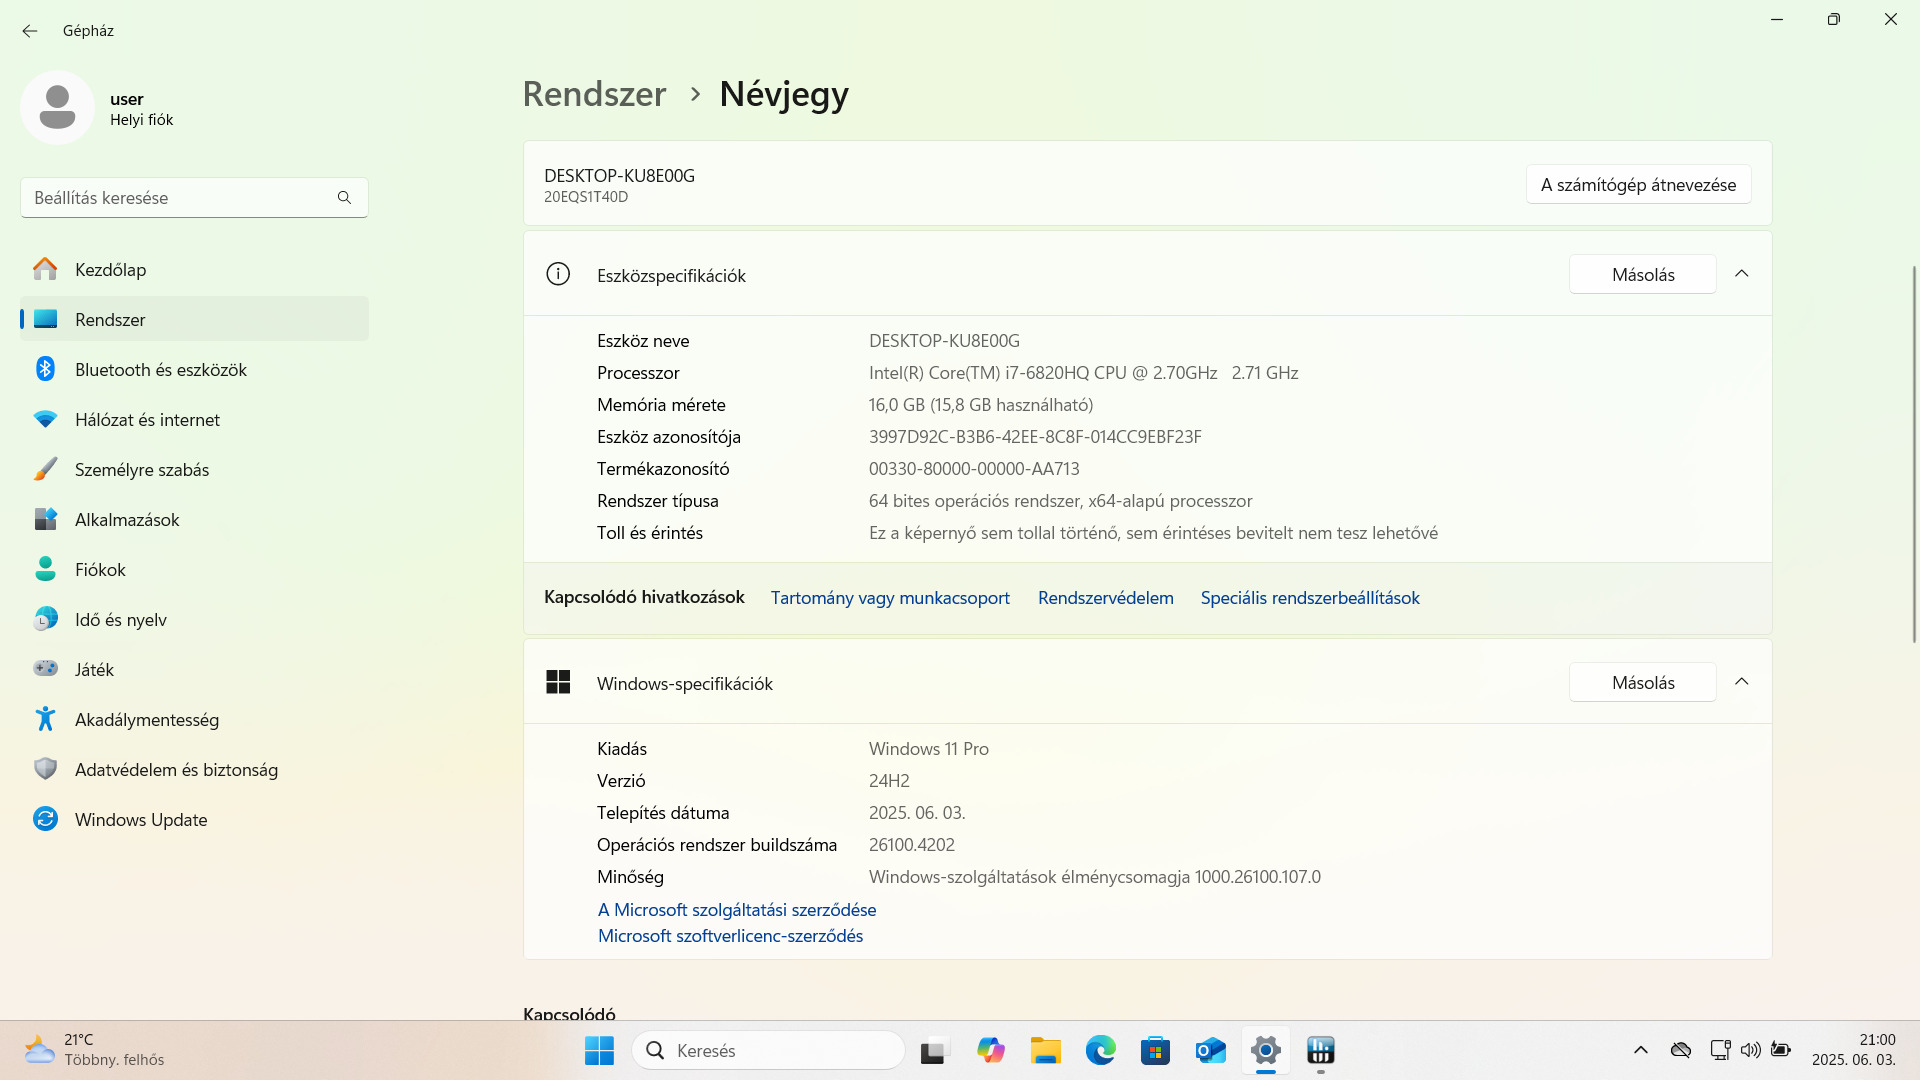Click the search magnifier in Beállítás keresése

[x=344, y=198]
